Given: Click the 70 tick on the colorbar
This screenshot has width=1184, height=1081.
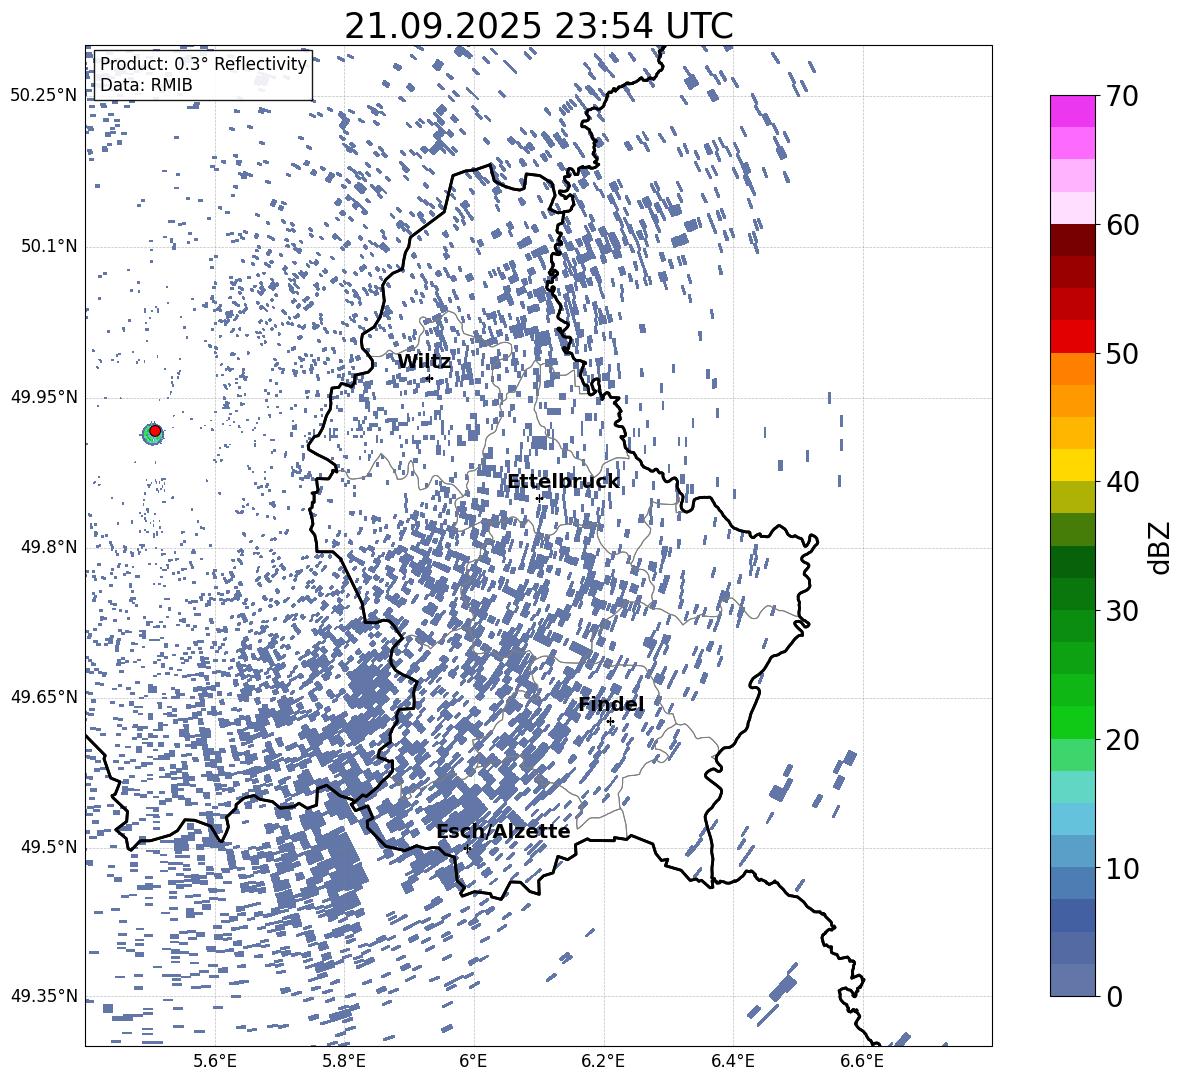Looking at the screenshot, I should [1121, 97].
